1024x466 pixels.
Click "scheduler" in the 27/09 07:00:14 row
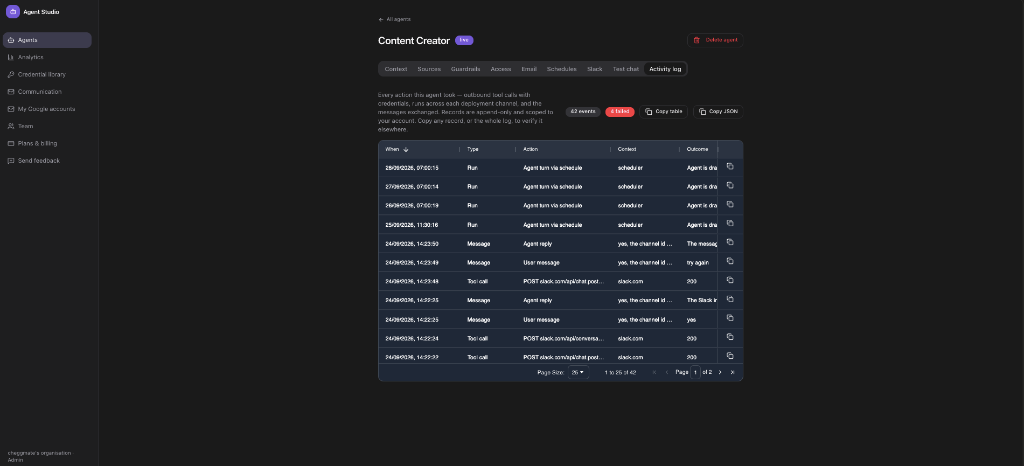tap(630, 187)
